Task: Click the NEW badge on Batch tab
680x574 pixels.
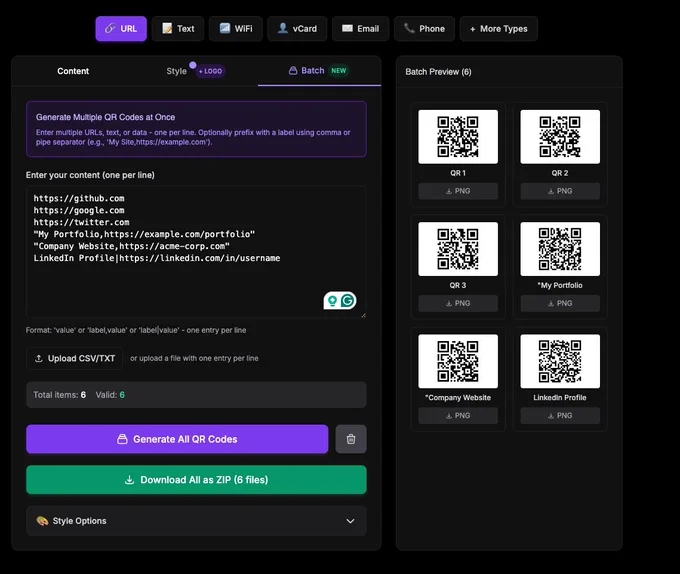Action: 339,71
